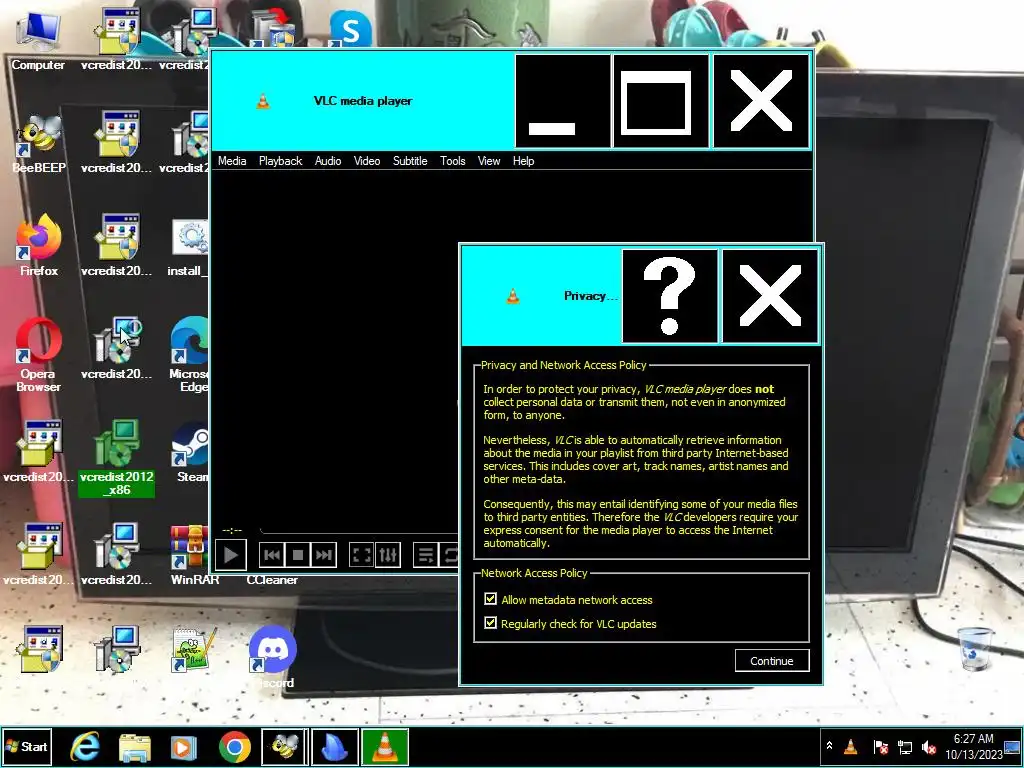Uncheck Allow metadata network access
The image size is (1024, 768).
coord(490,599)
